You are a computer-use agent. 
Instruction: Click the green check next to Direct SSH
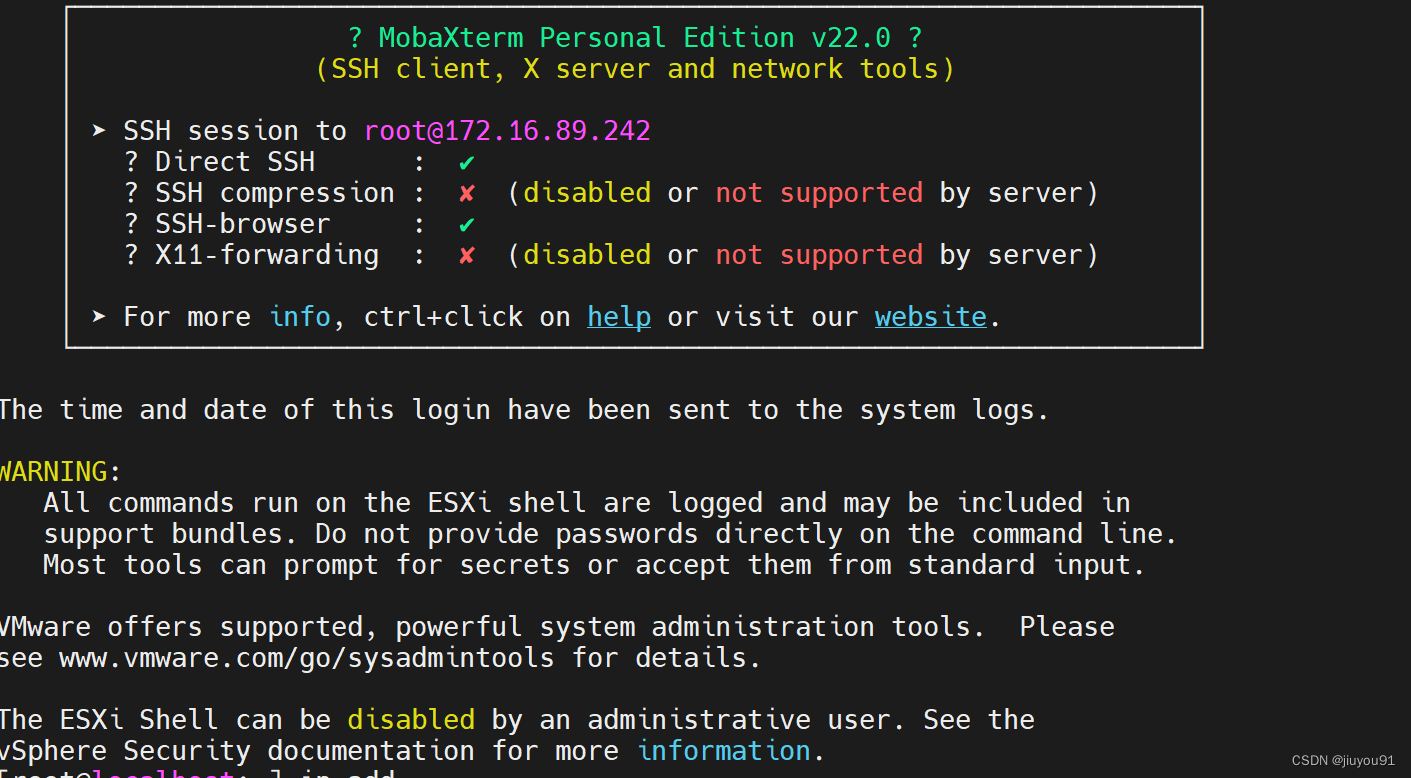coord(467,162)
